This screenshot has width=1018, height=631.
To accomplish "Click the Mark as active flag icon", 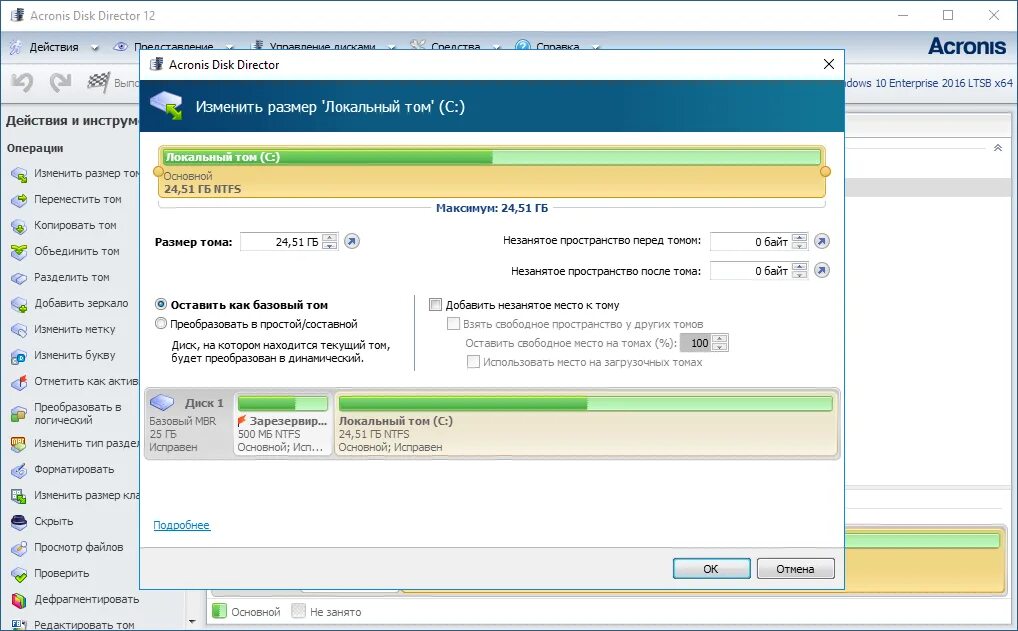I will point(19,382).
